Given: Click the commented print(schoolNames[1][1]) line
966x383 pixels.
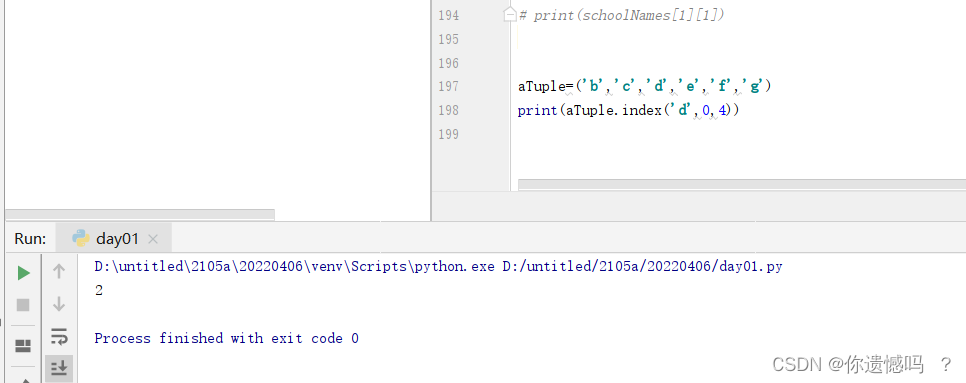Looking at the screenshot, I should (622, 15).
